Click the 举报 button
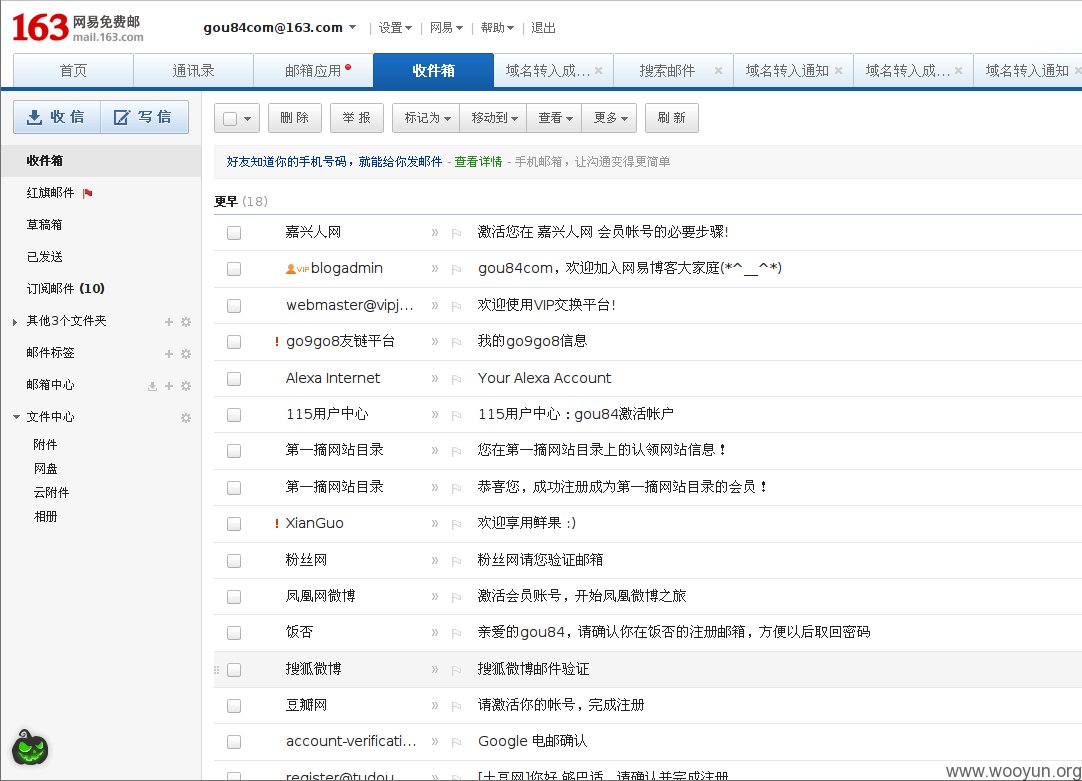The height and width of the screenshot is (781, 1082). (357, 118)
